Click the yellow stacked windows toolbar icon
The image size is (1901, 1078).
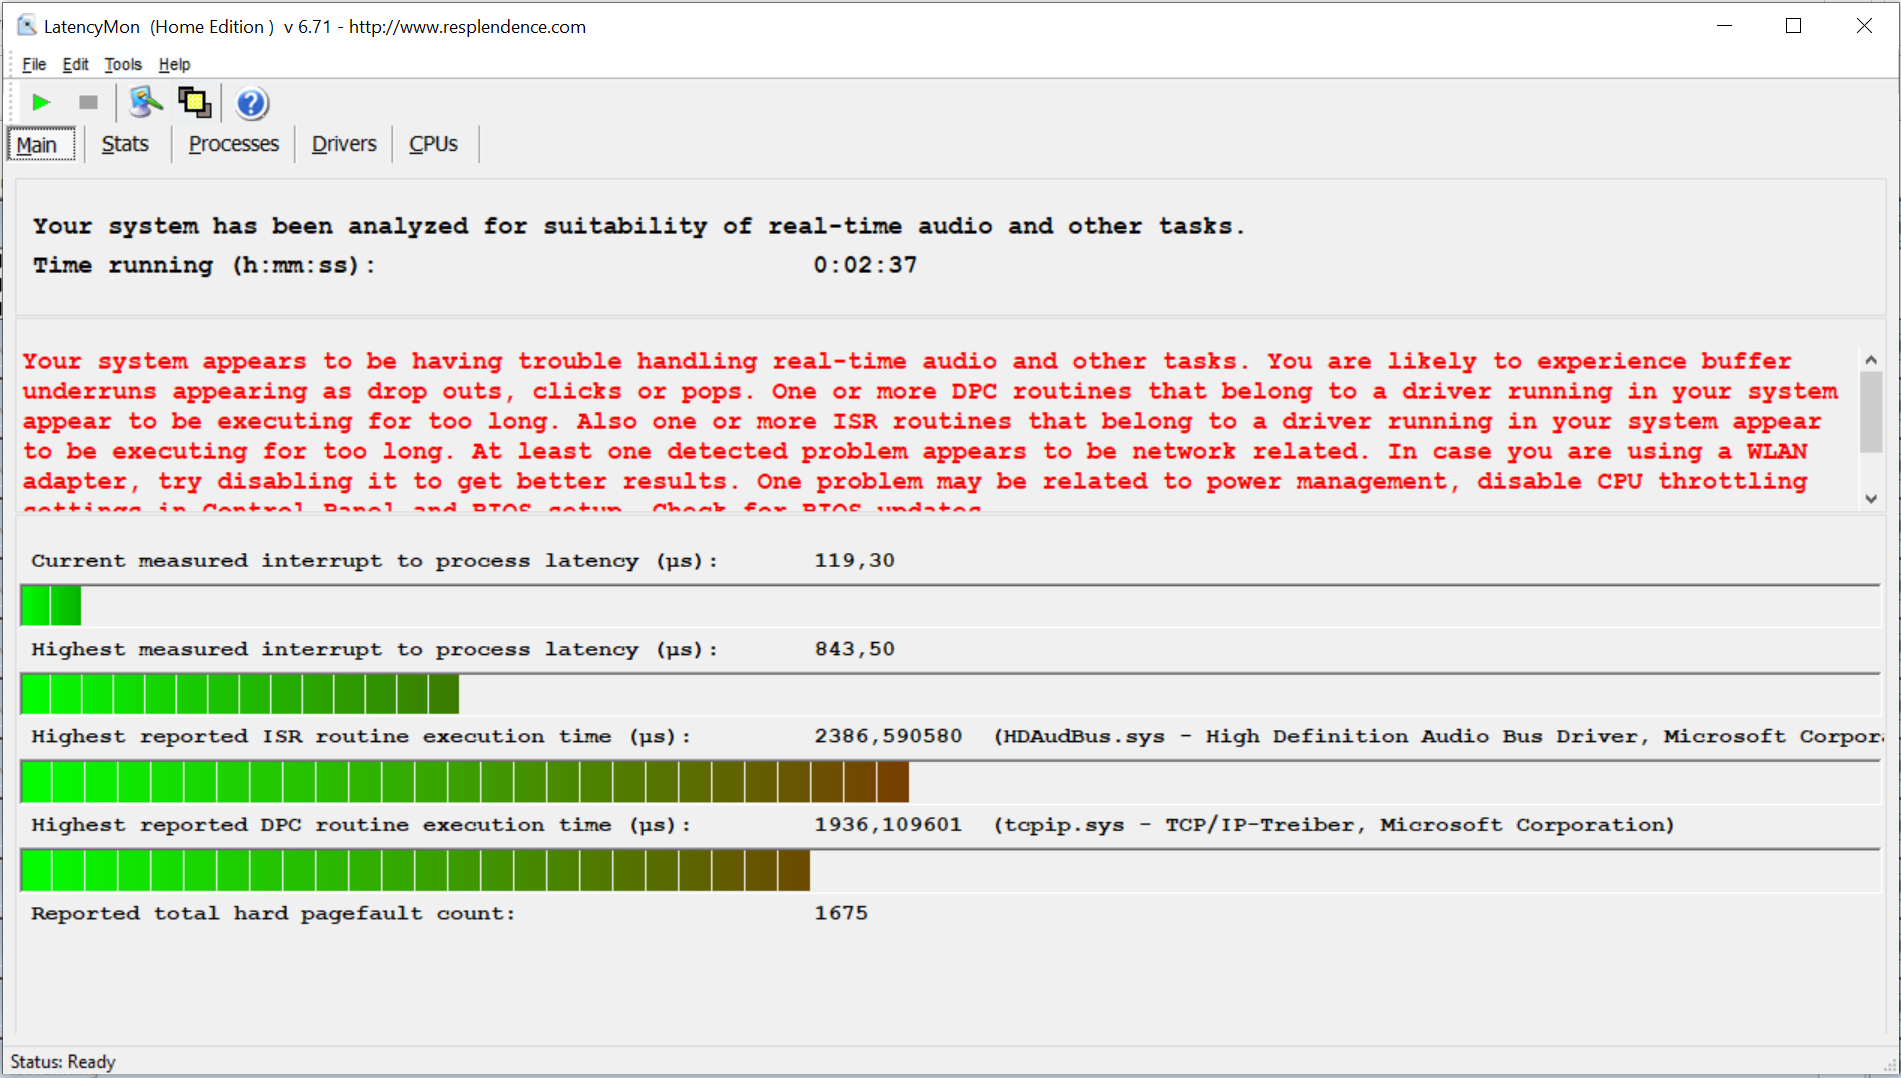point(194,102)
